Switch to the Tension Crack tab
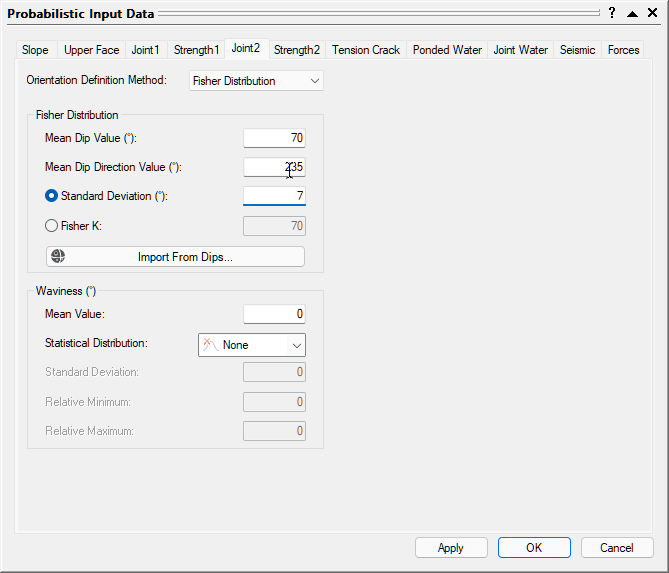Screen dimensions: 669x573 click(x=366, y=50)
